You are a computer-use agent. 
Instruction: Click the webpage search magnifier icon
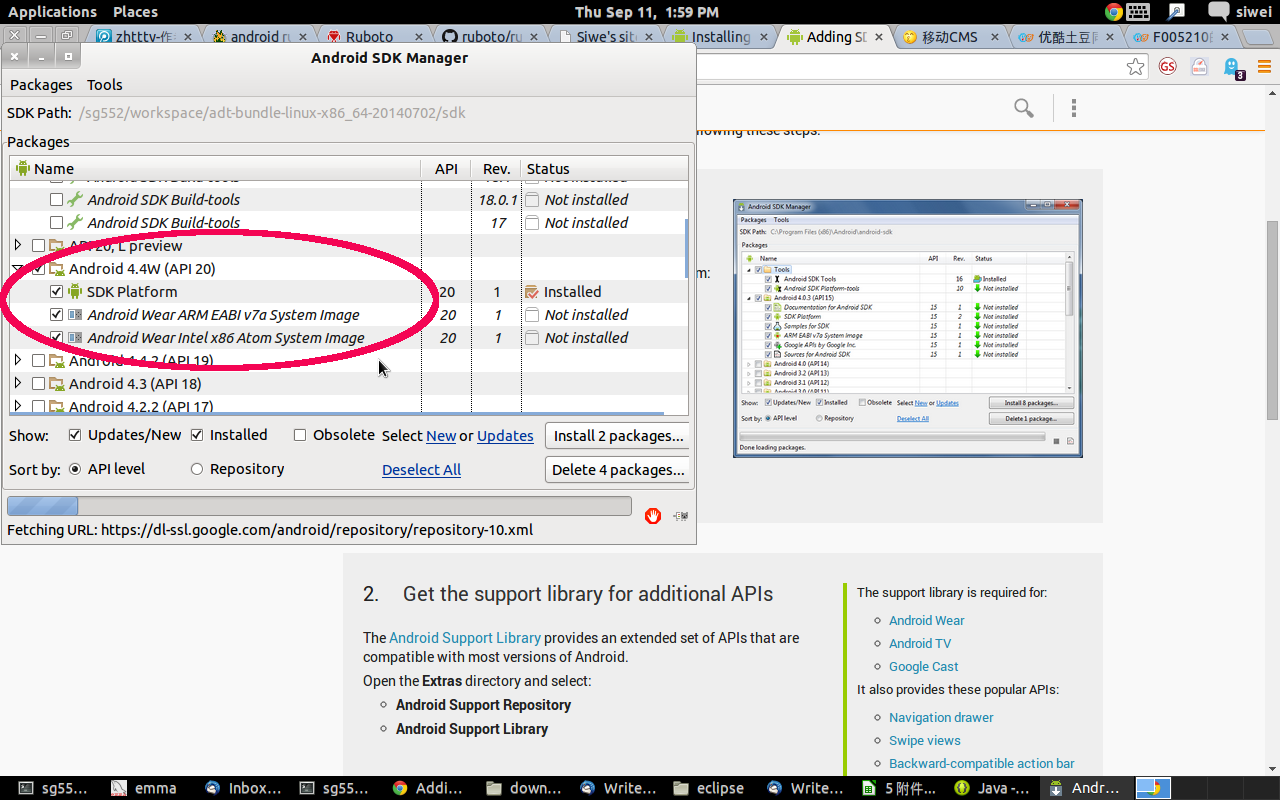(1024, 108)
